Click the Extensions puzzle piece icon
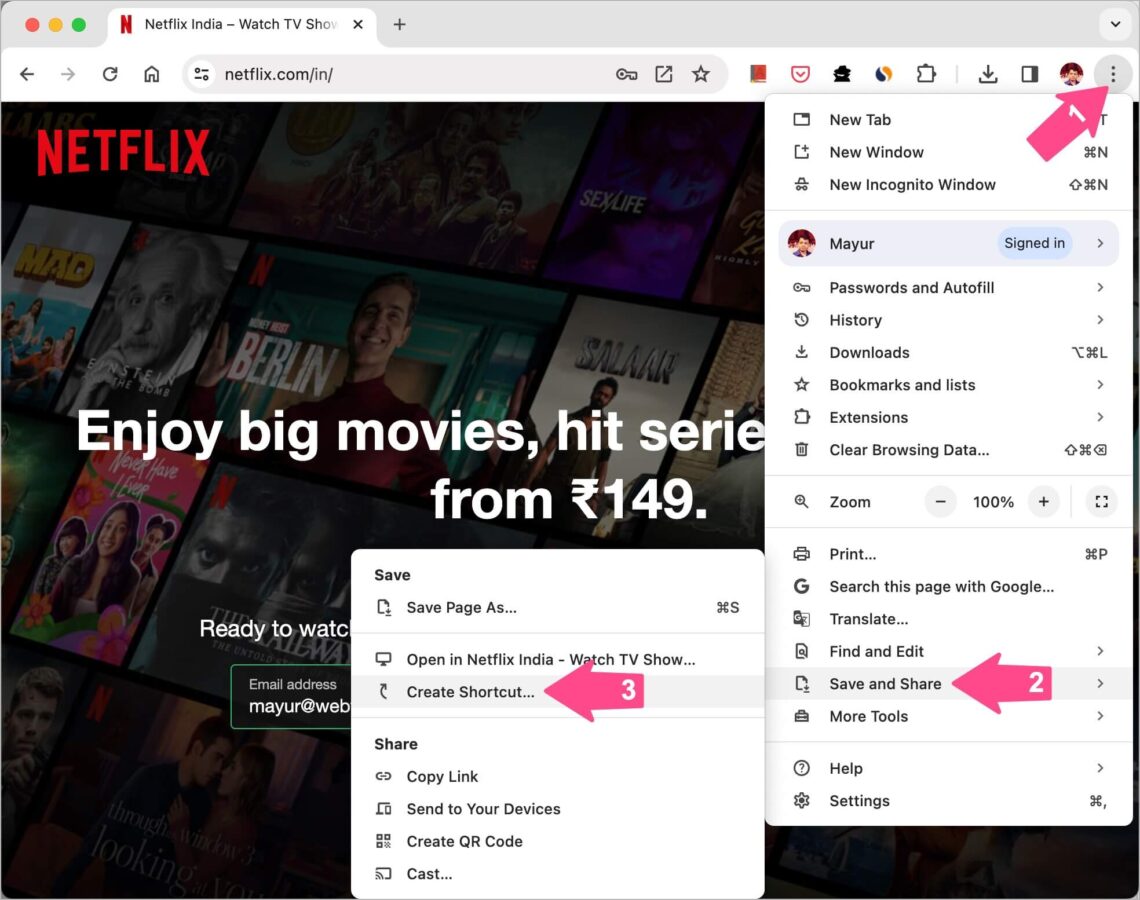The image size is (1140, 900). point(926,73)
